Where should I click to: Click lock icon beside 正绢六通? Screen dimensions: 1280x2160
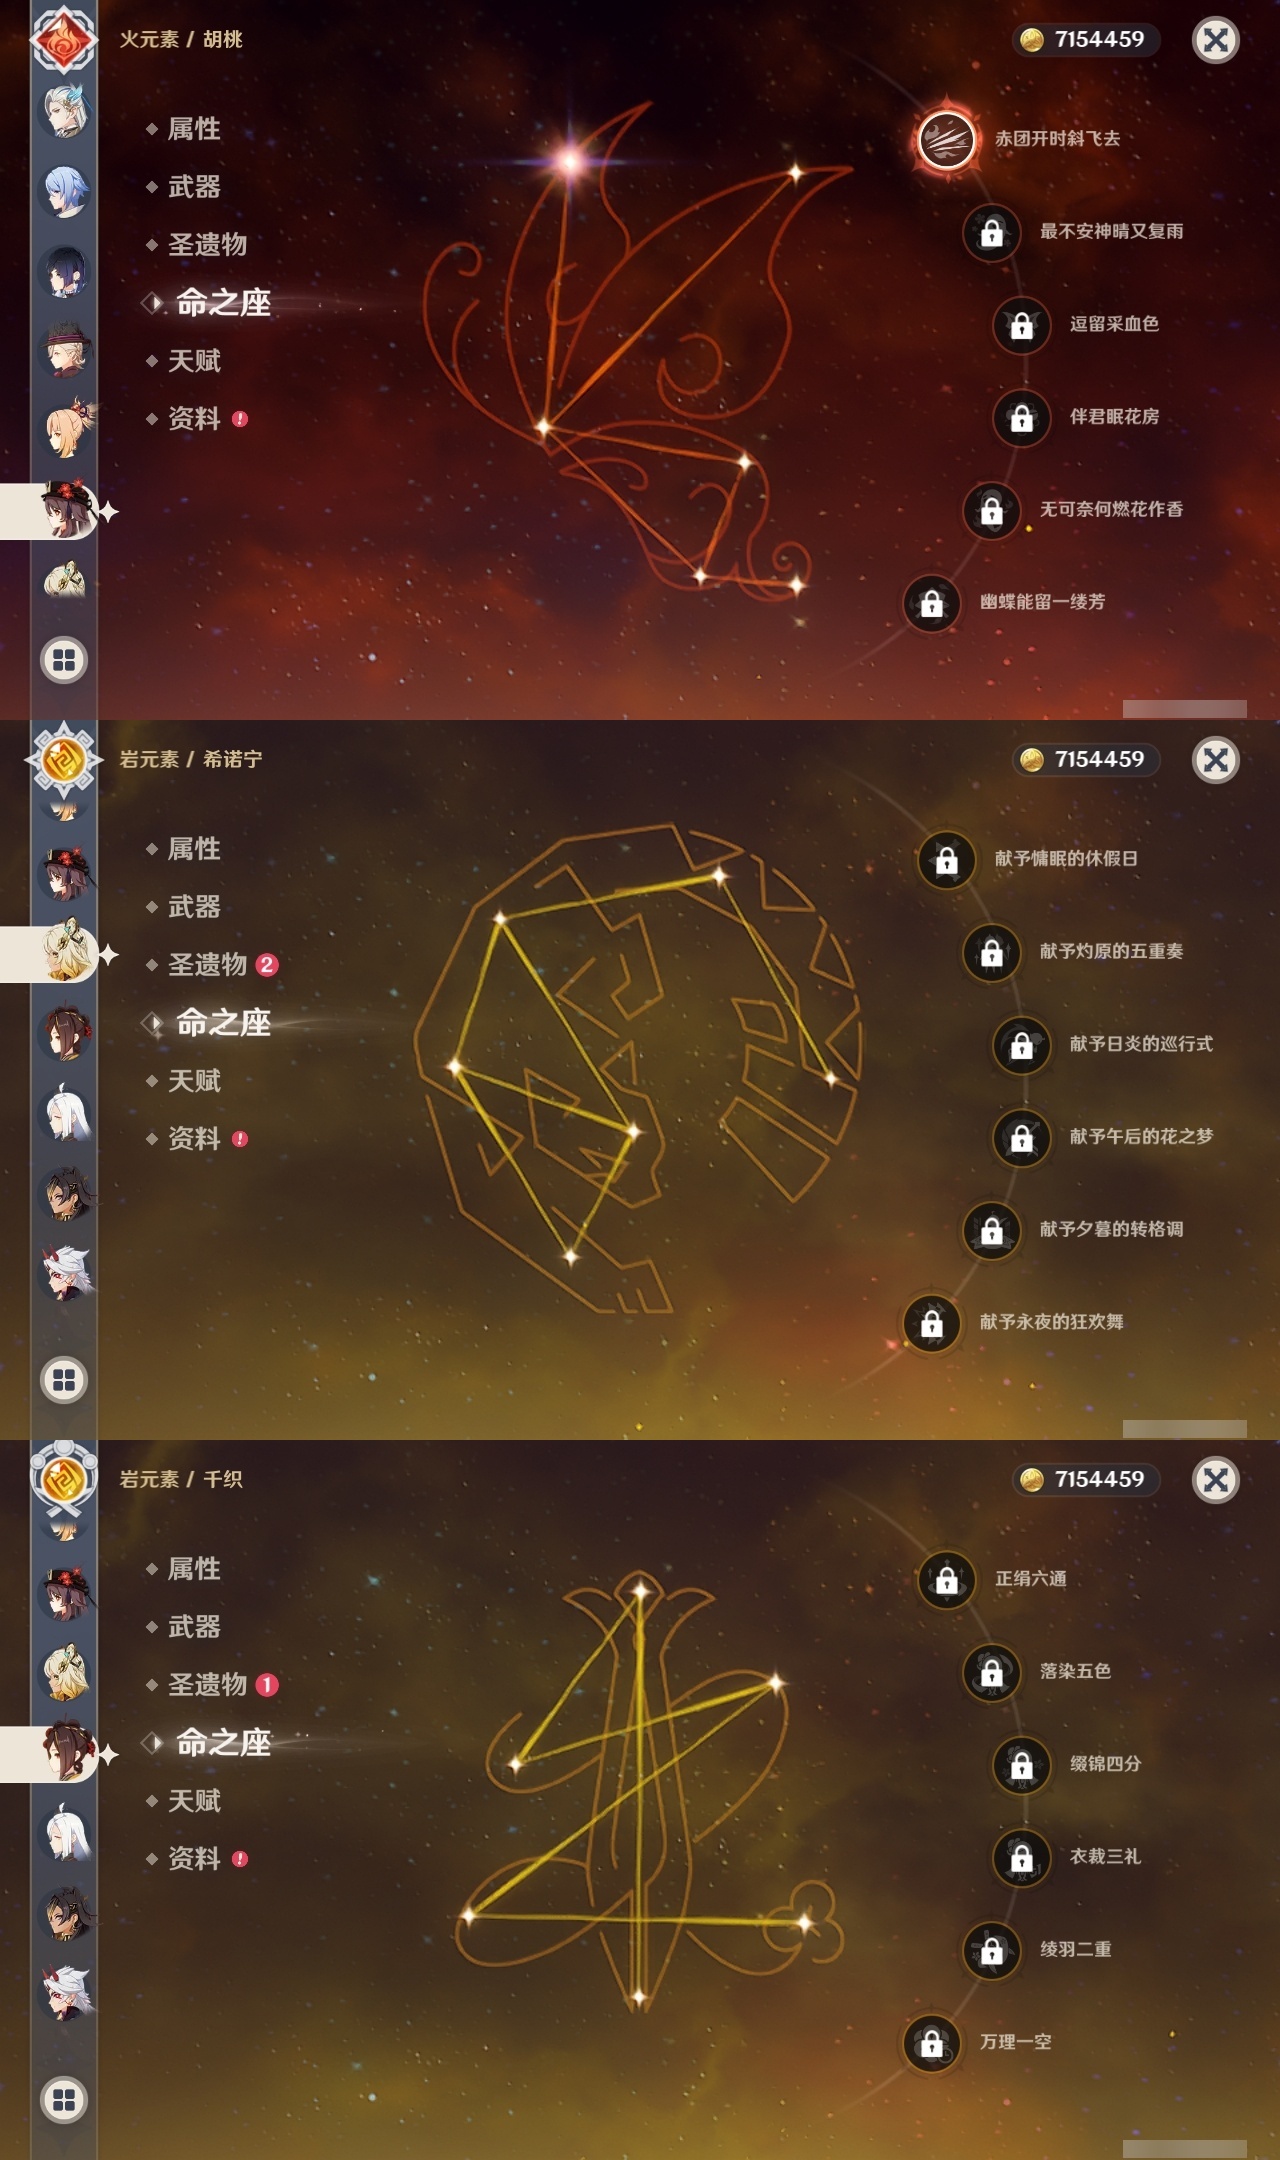(947, 1579)
